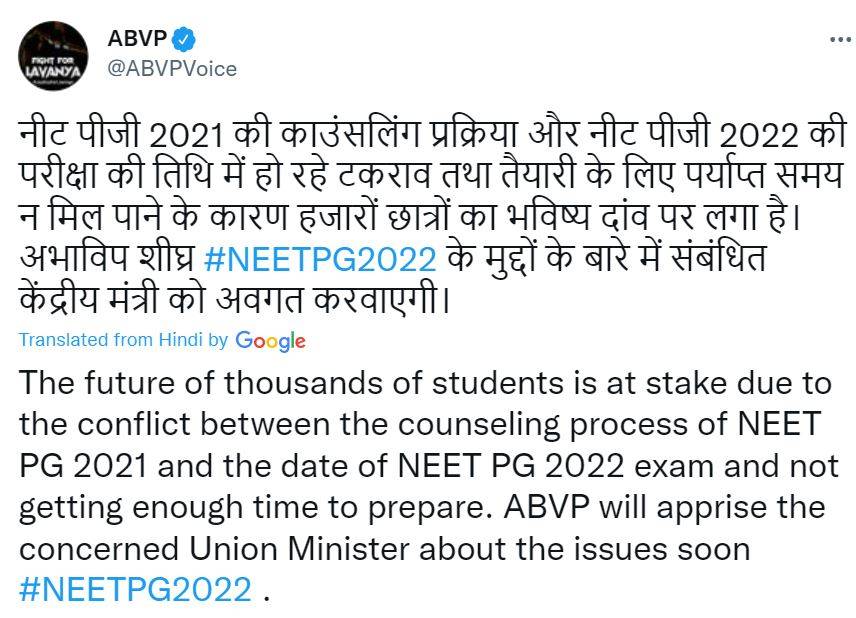The image size is (856, 618).
Task: Click the Hindi word "अभाविप" in the tweet
Action: tap(71, 259)
